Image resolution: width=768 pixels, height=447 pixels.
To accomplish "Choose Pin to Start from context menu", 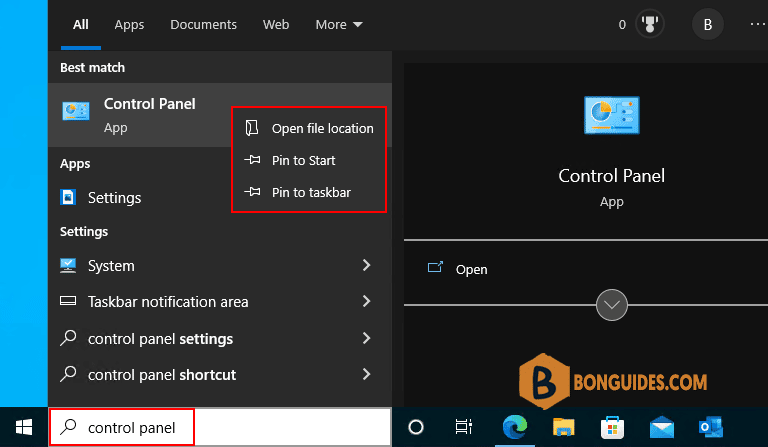I will click(x=309, y=160).
